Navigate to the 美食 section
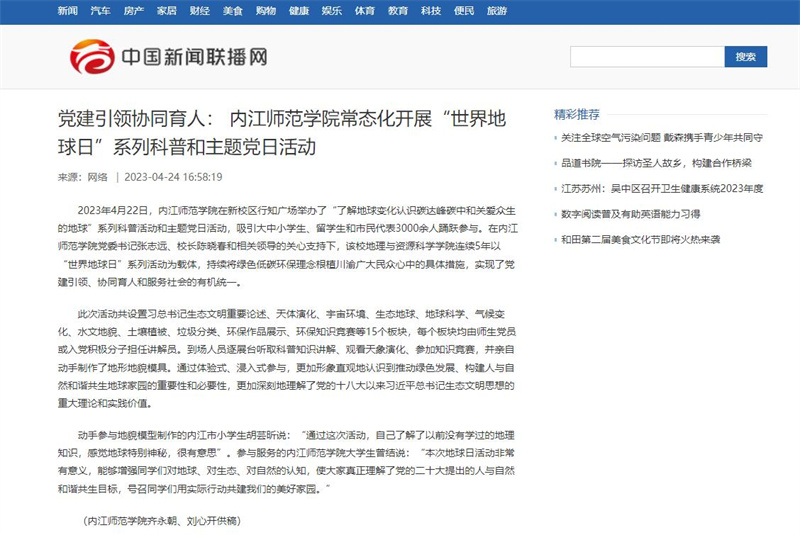The height and width of the screenshot is (535, 800). pyautogui.click(x=232, y=11)
